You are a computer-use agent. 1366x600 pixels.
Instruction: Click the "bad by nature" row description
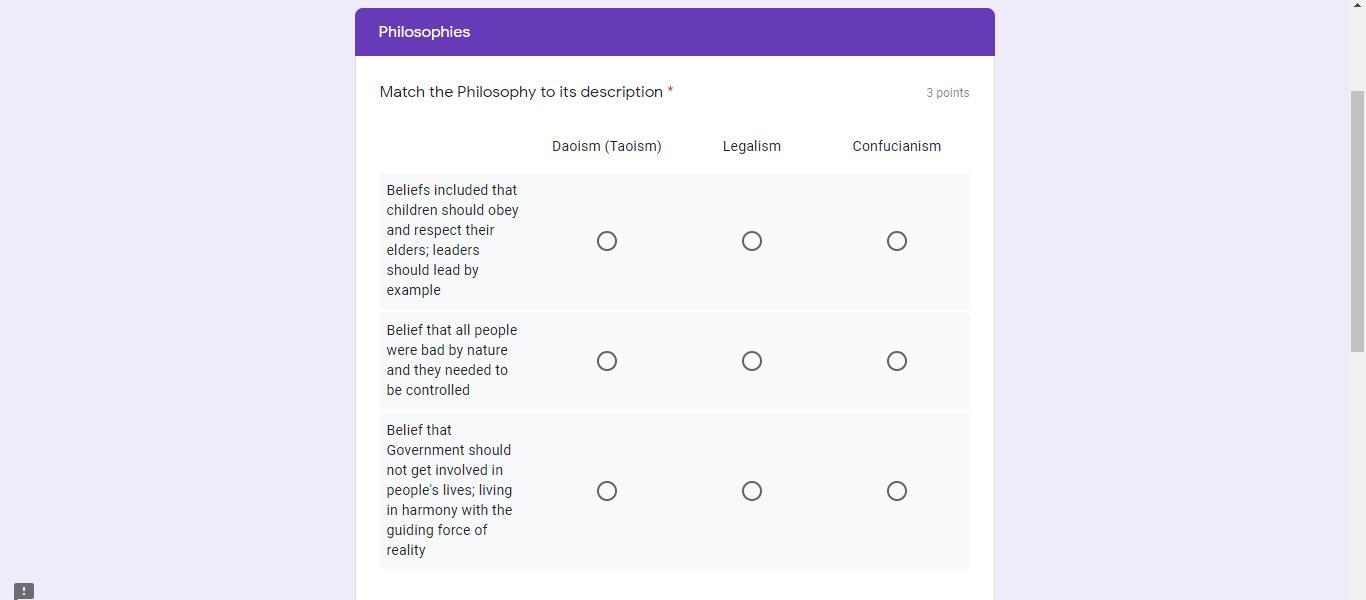pos(452,360)
